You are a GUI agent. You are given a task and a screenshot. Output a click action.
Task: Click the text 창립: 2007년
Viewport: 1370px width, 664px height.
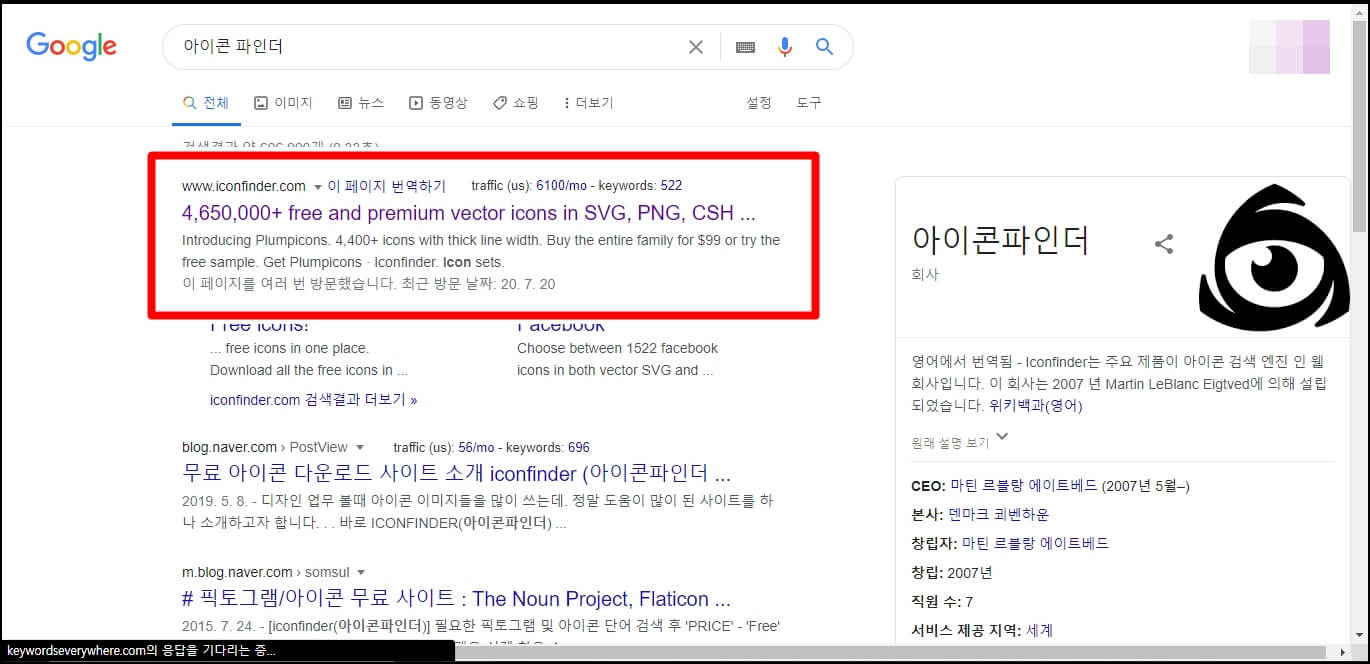952,572
